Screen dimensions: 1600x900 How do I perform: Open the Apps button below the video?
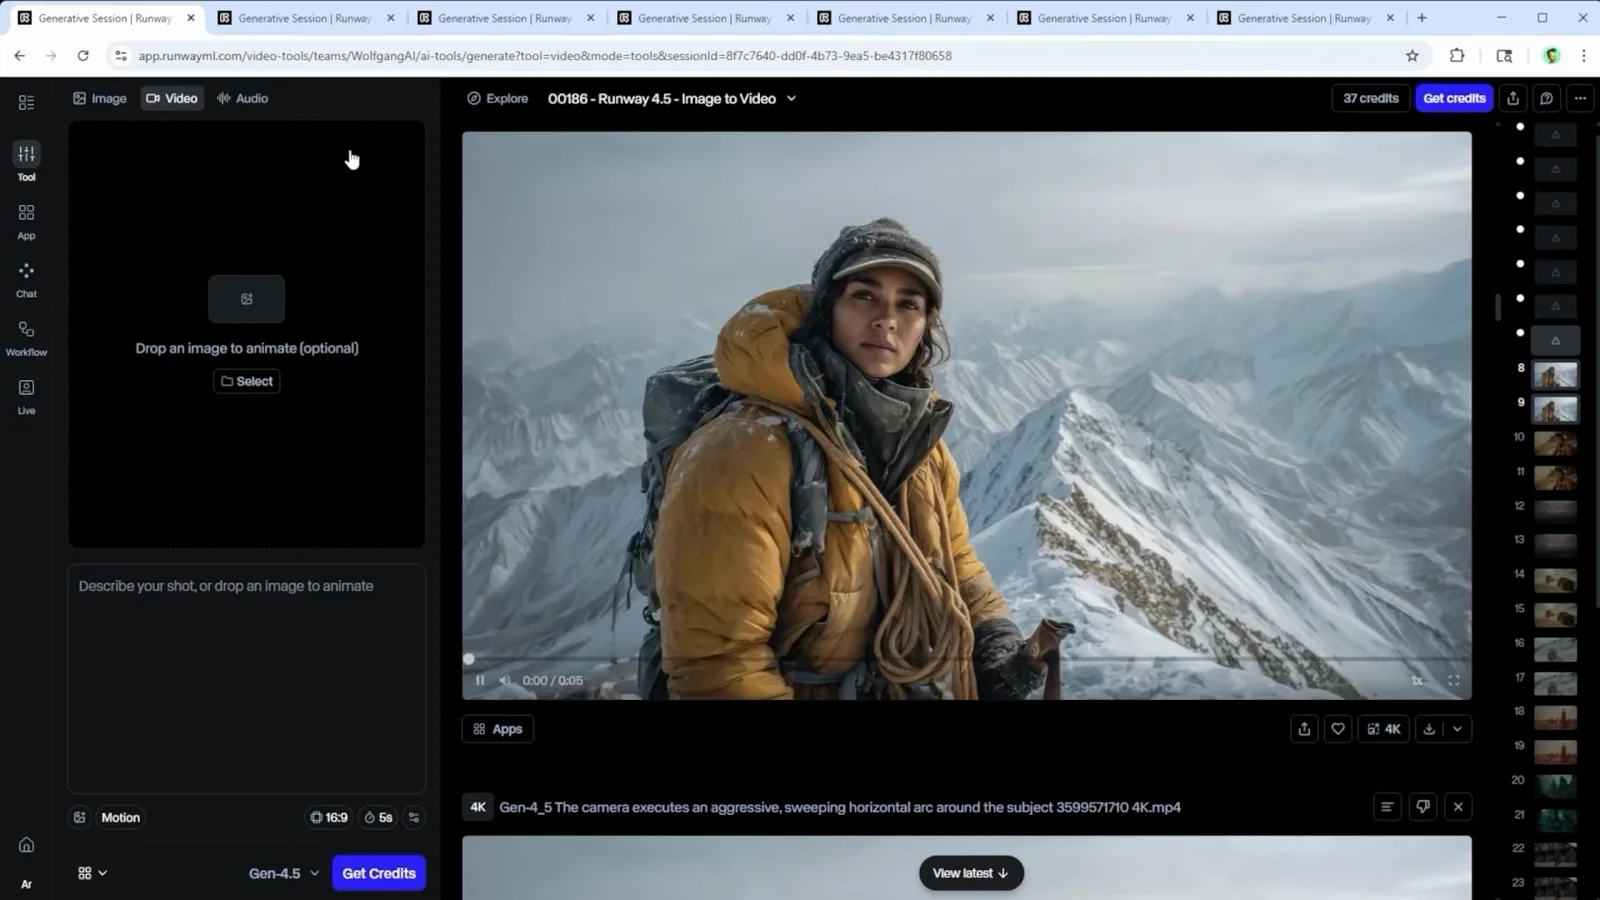coord(498,729)
